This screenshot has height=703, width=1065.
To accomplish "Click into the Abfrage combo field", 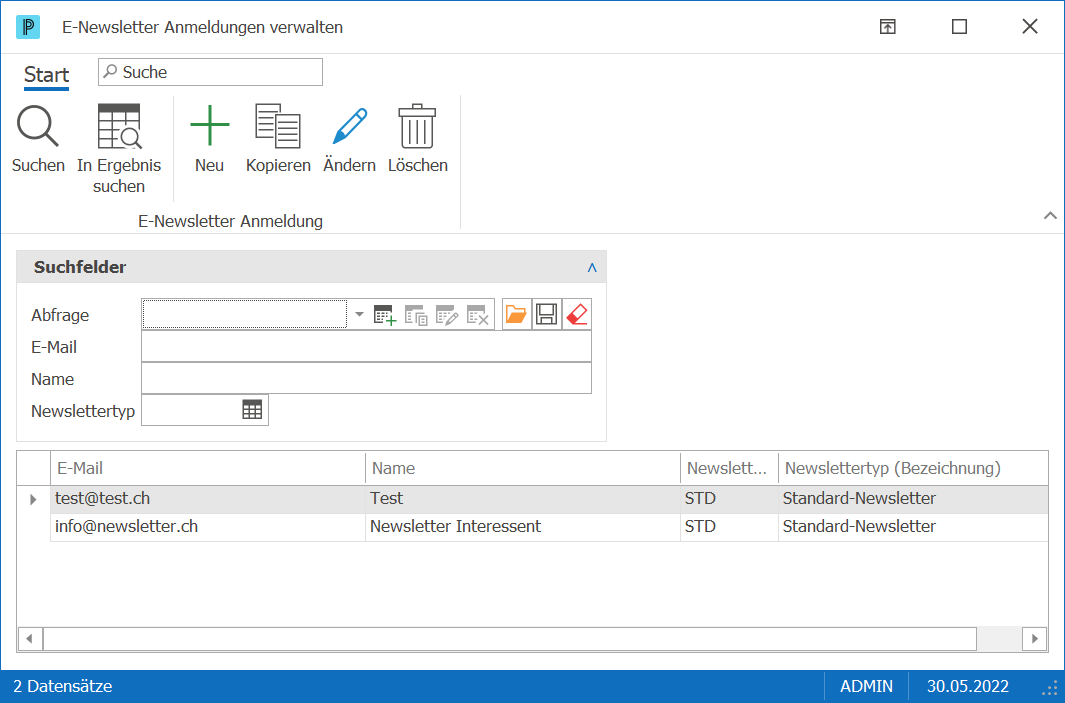I will [x=245, y=314].
